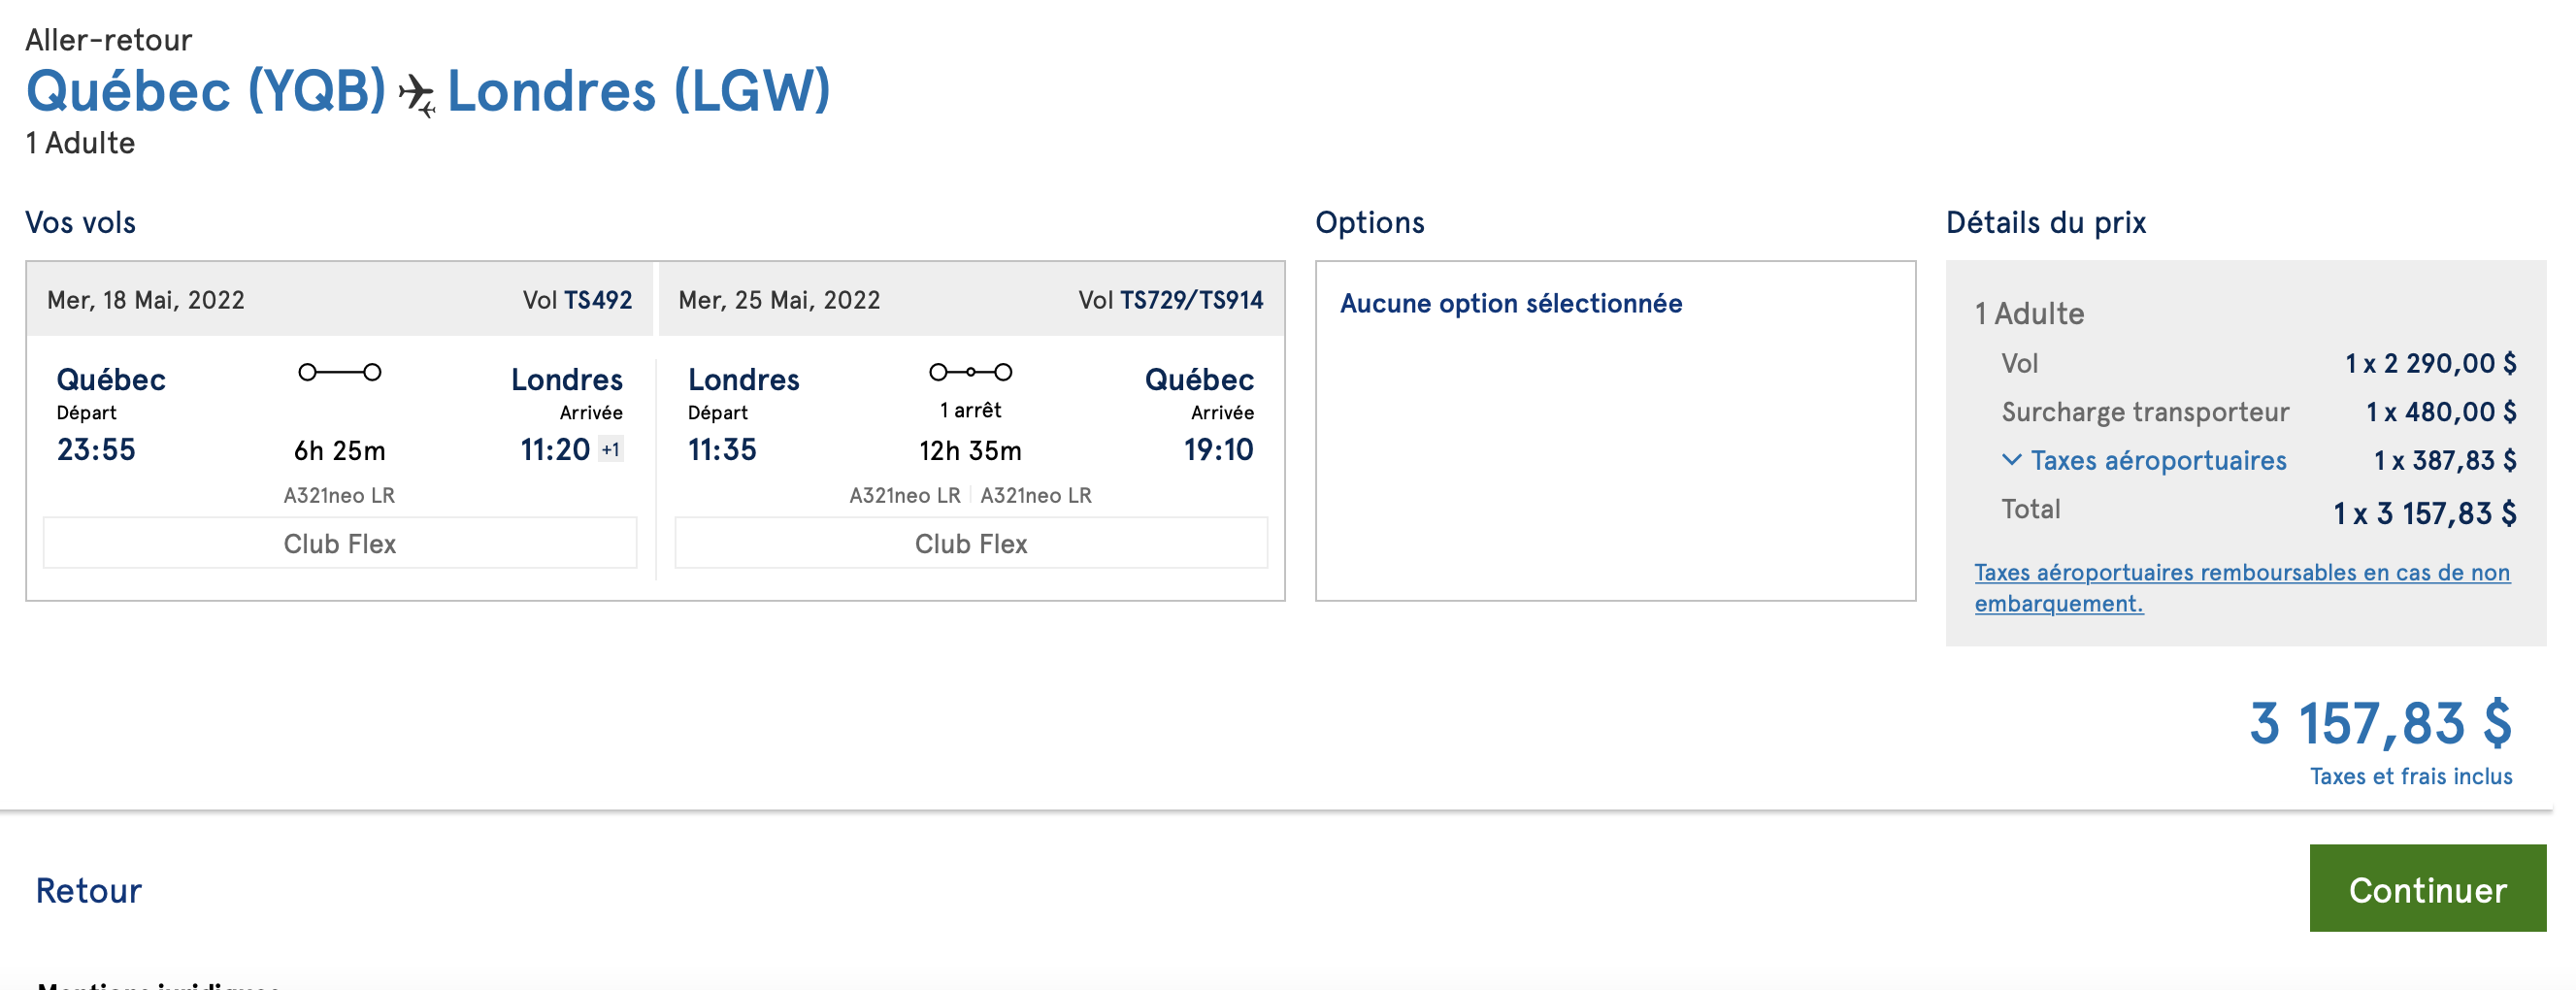Open the Taxes aéroportuaires breakdown
This screenshot has width=2576, height=990.
(x=2158, y=460)
